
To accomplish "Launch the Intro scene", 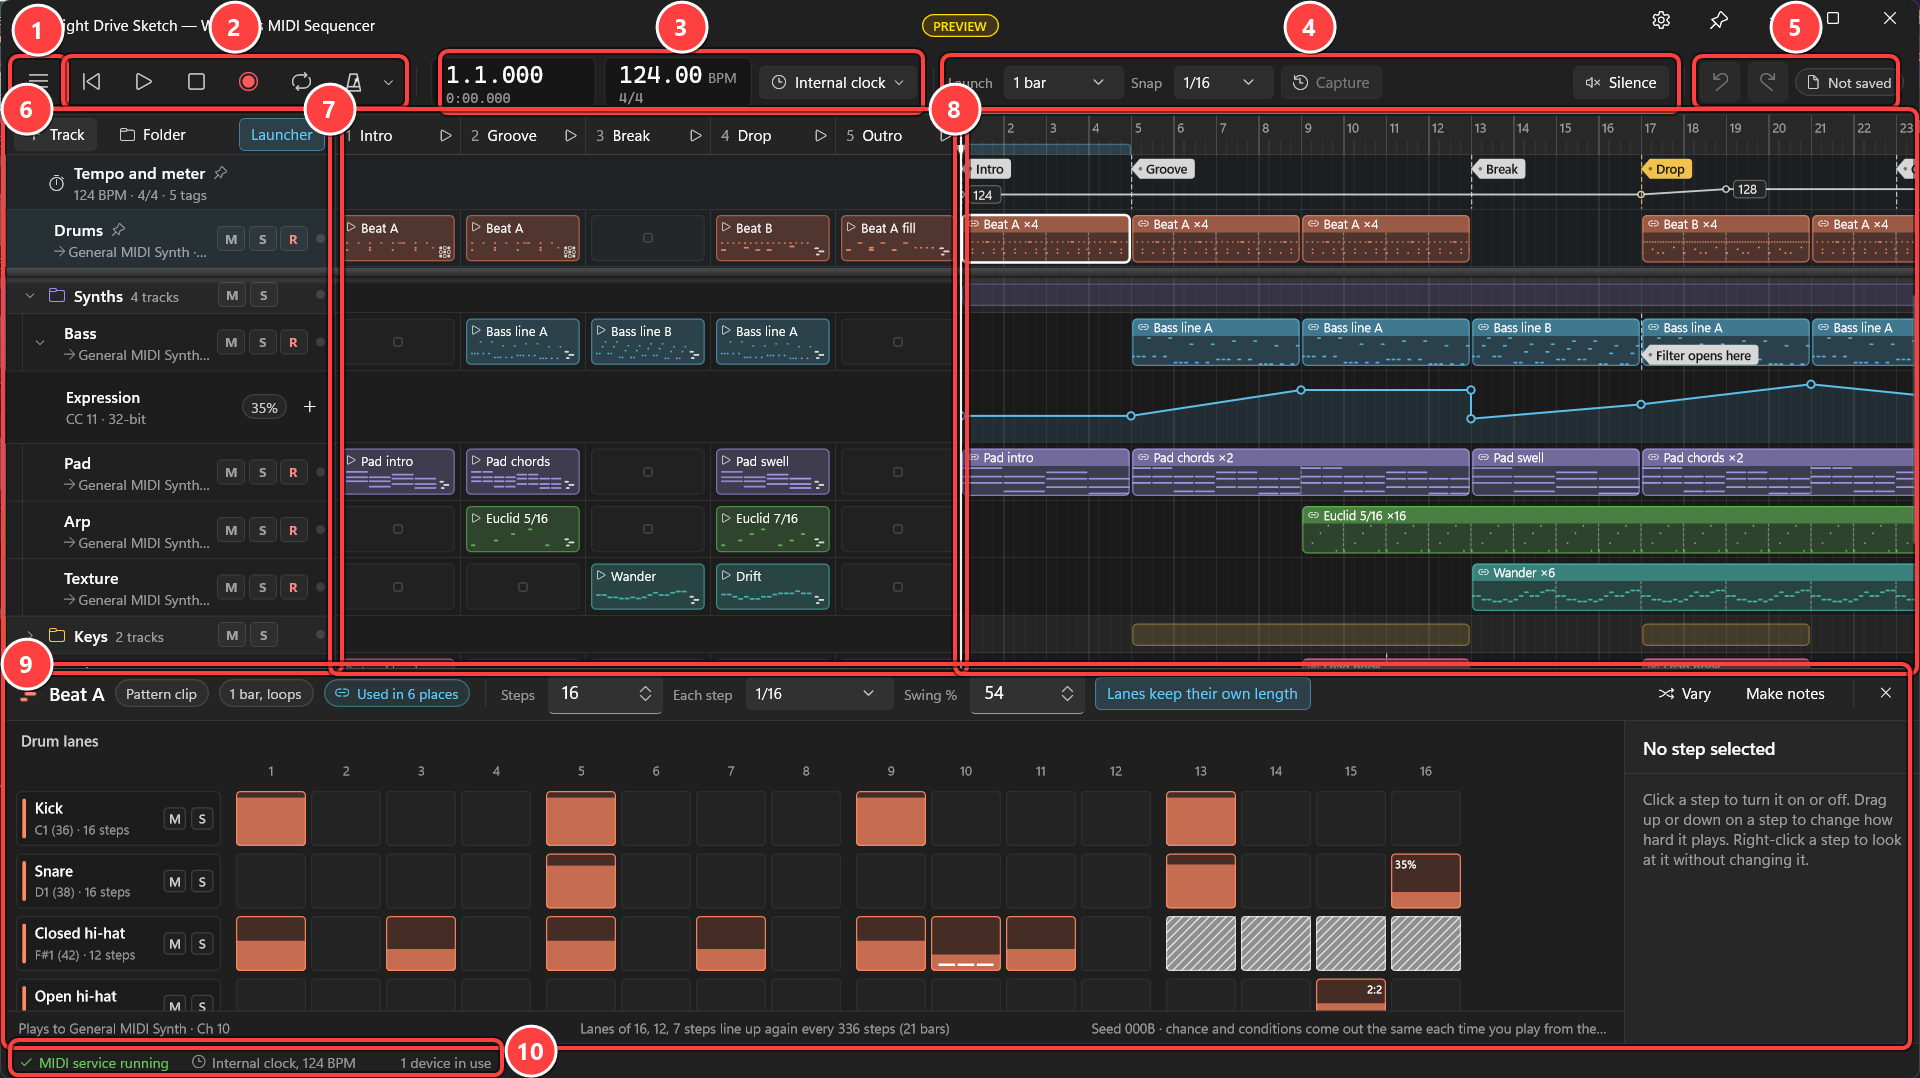I will pyautogui.click(x=445, y=136).
